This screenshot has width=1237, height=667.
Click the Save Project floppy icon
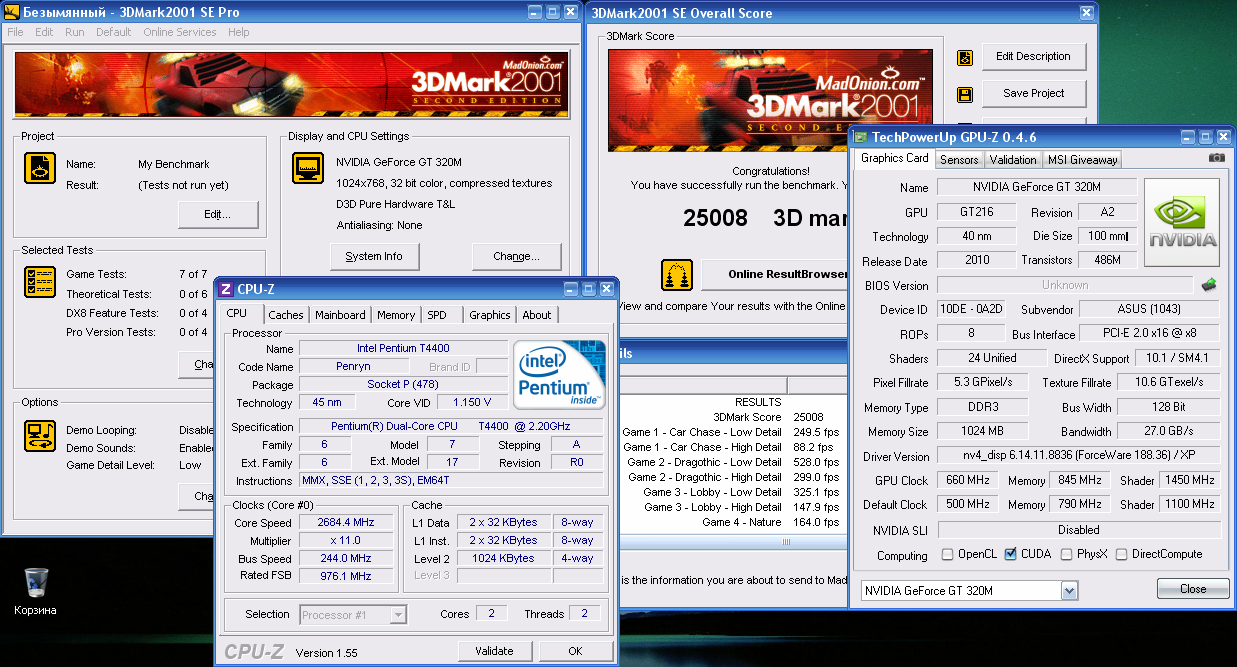click(965, 95)
